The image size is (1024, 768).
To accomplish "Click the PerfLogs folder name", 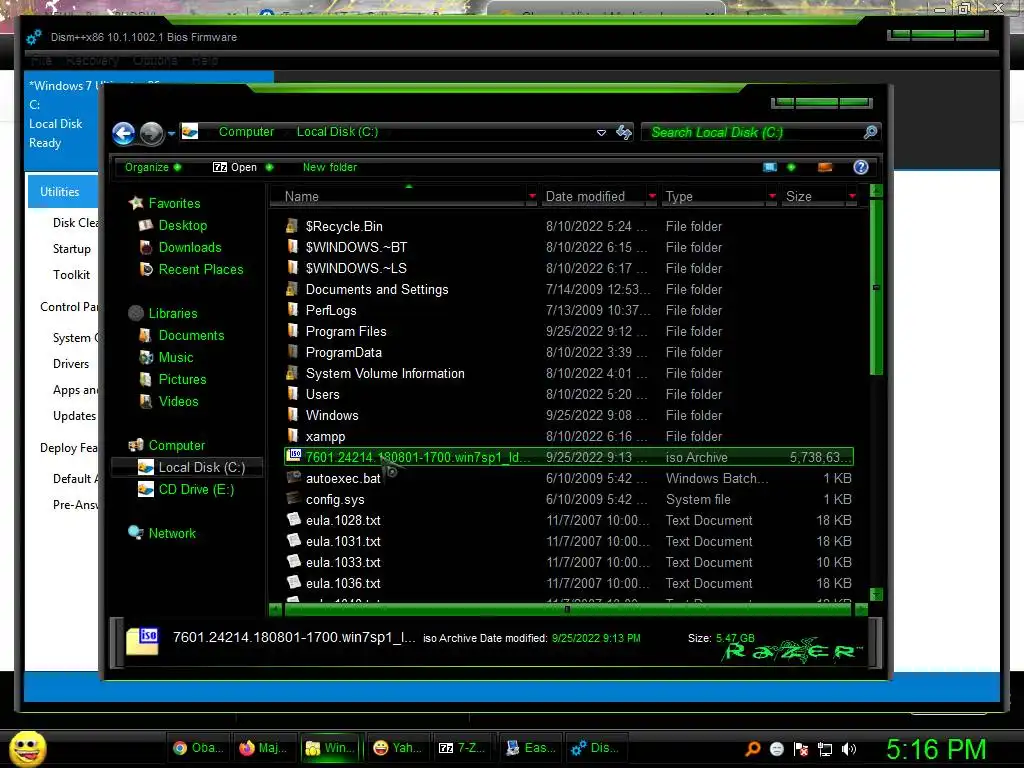I will click(x=331, y=310).
